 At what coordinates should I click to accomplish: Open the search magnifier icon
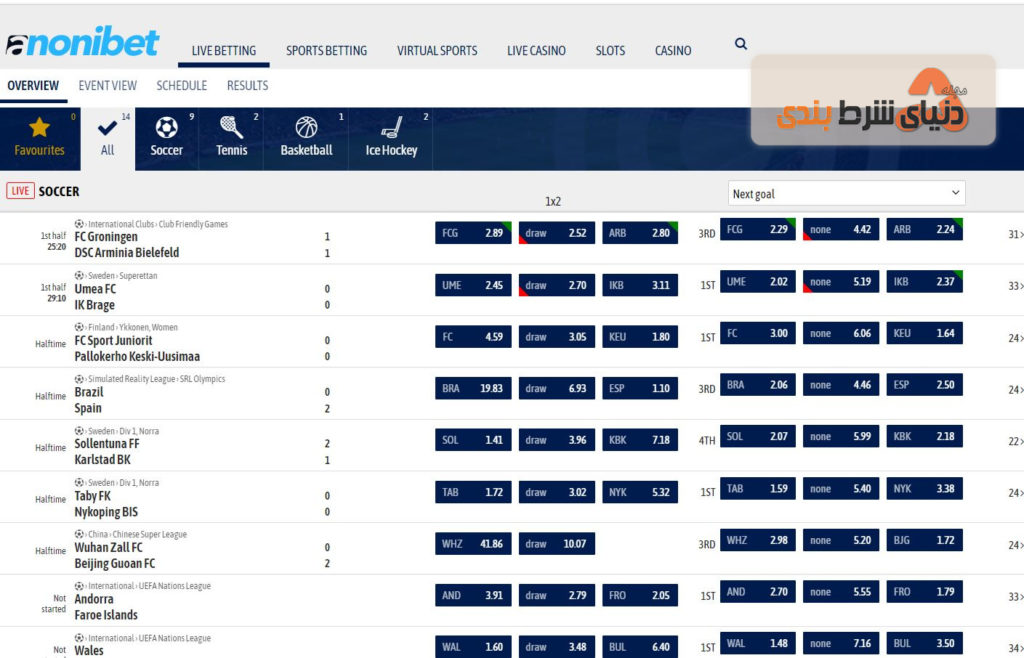tap(741, 44)
